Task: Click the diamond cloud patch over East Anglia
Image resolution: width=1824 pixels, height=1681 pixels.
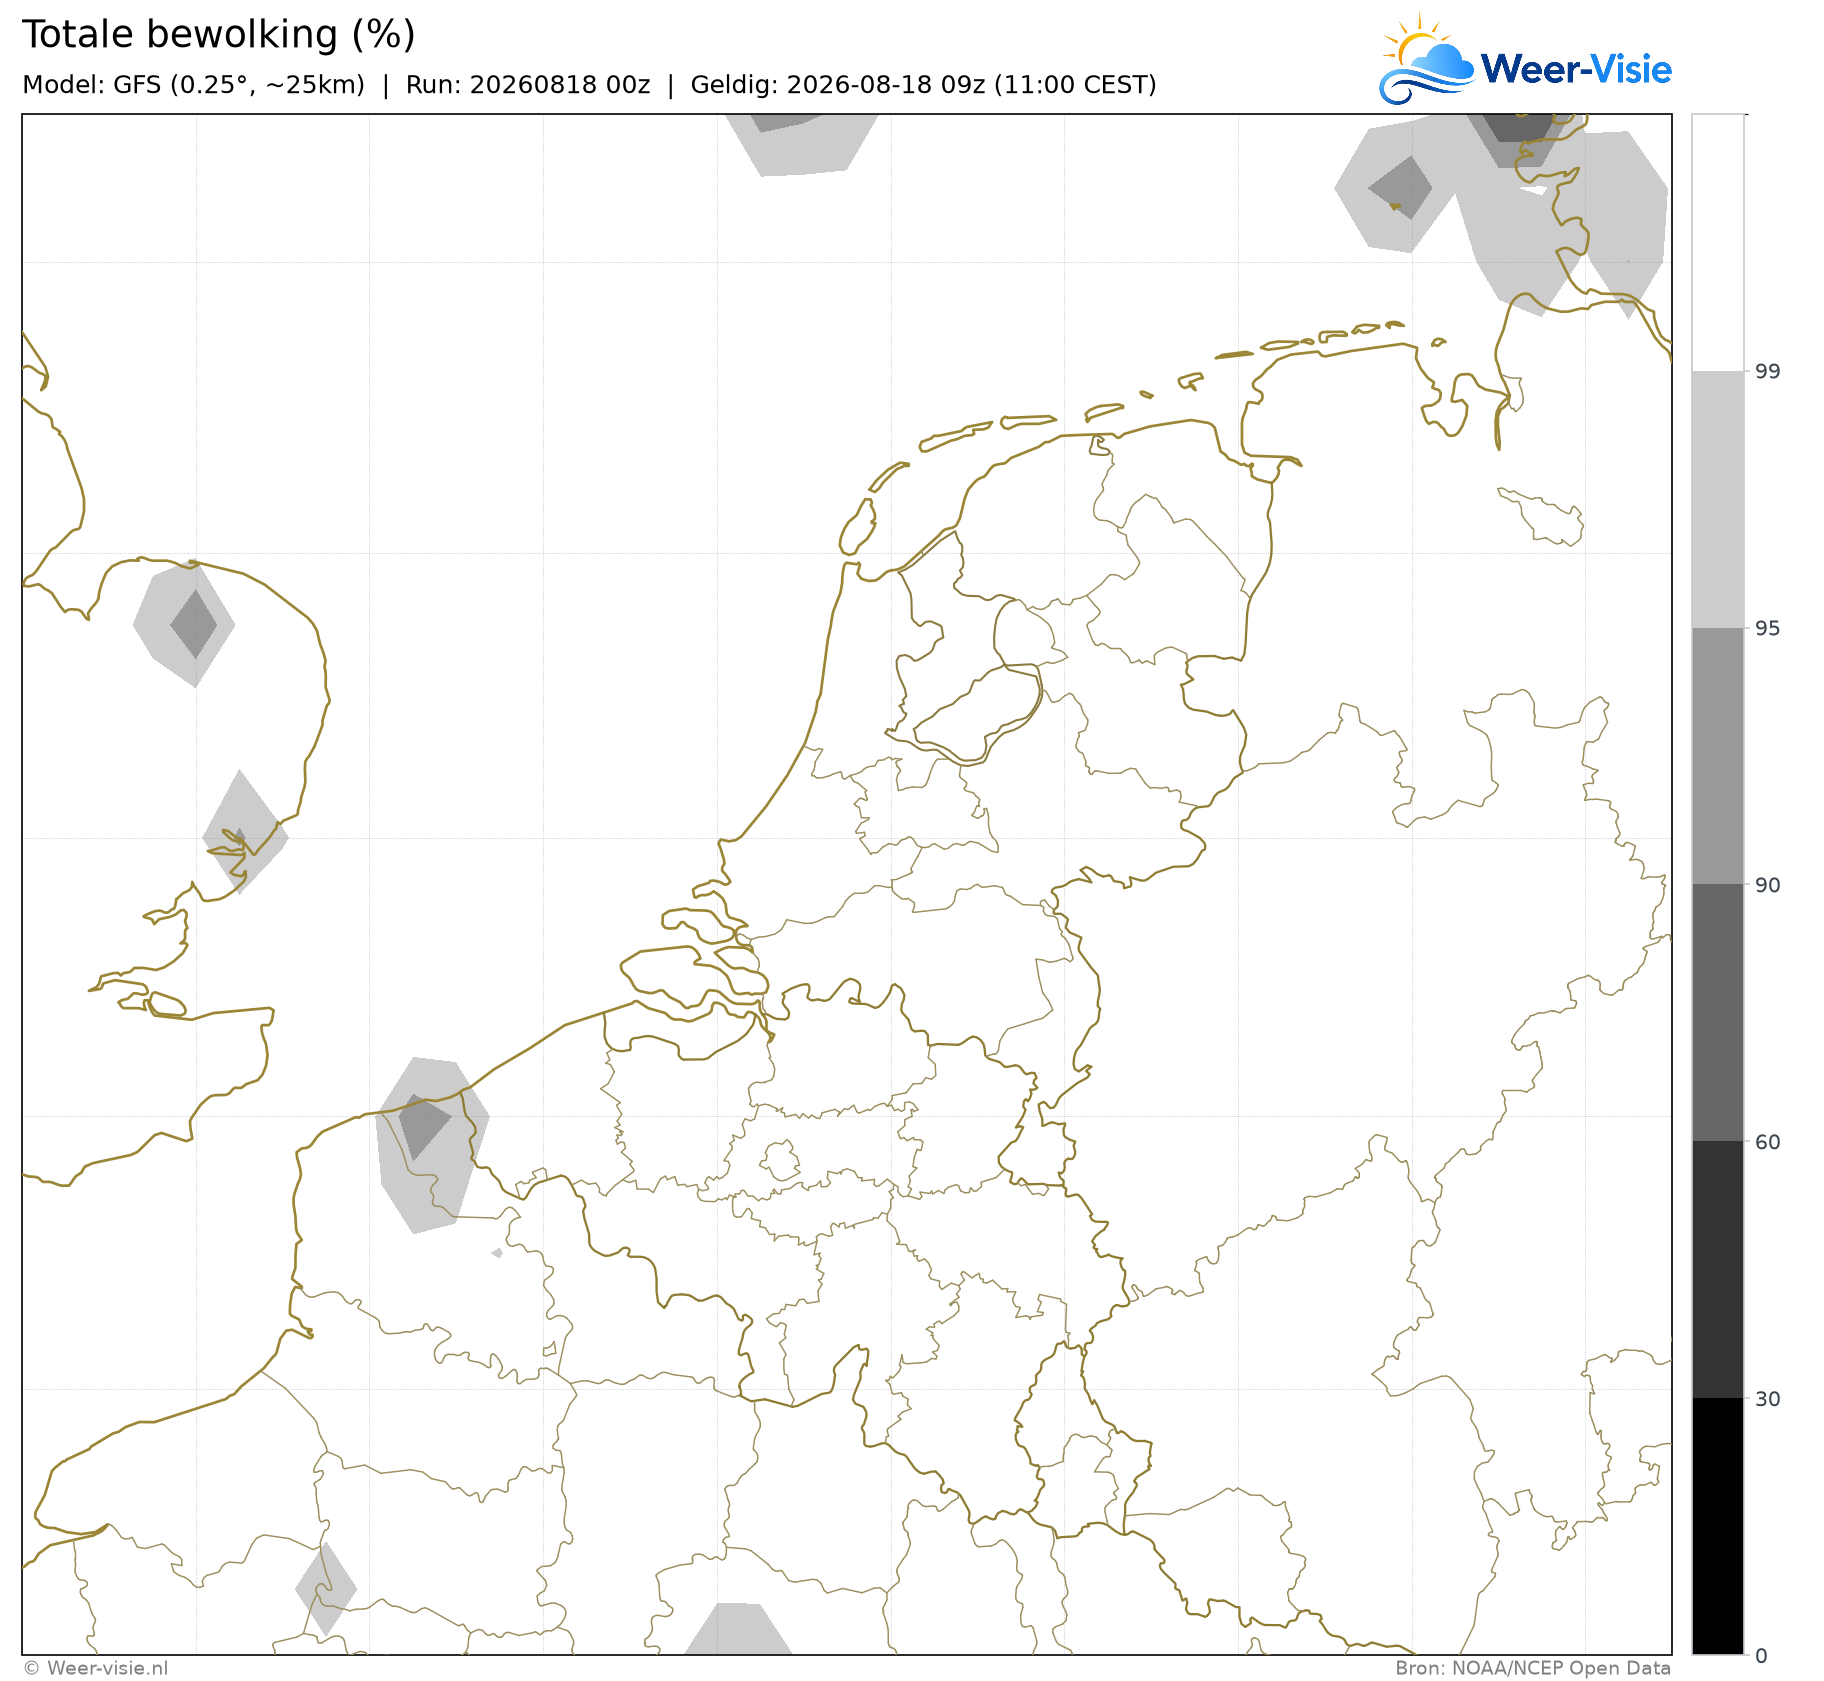Action: 185,625
